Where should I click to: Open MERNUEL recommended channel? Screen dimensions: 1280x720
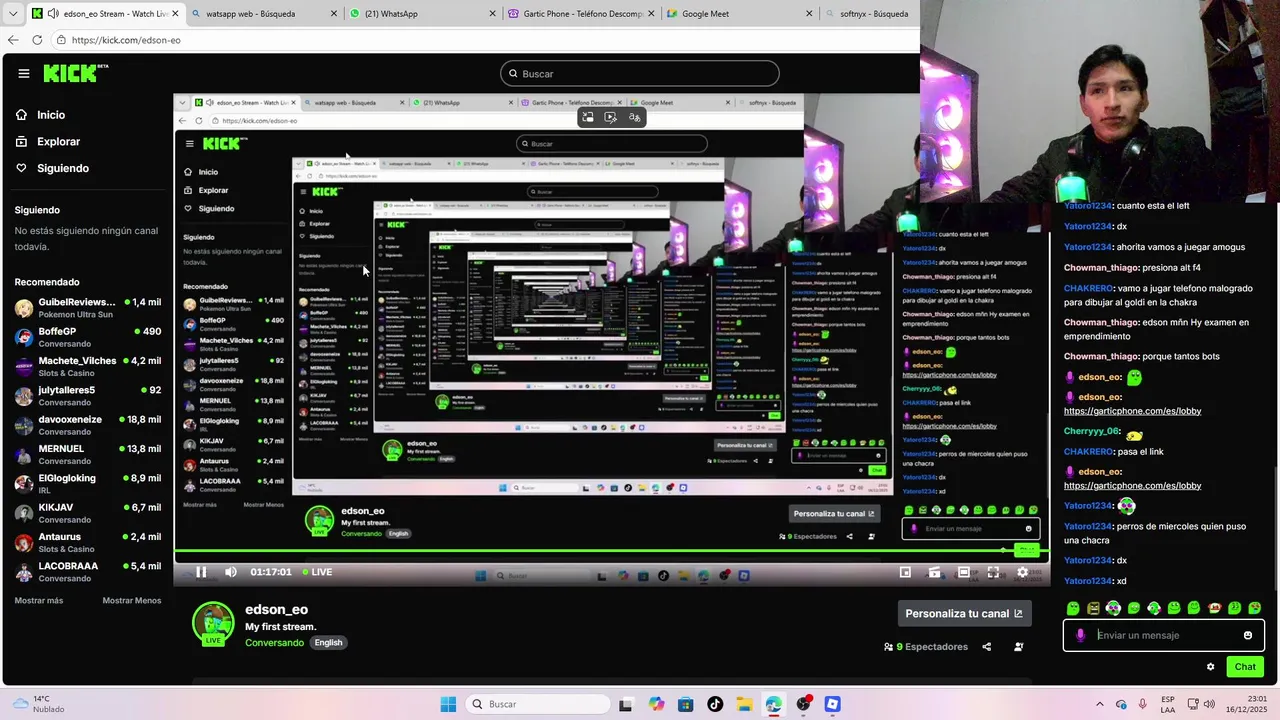(88, 454)
